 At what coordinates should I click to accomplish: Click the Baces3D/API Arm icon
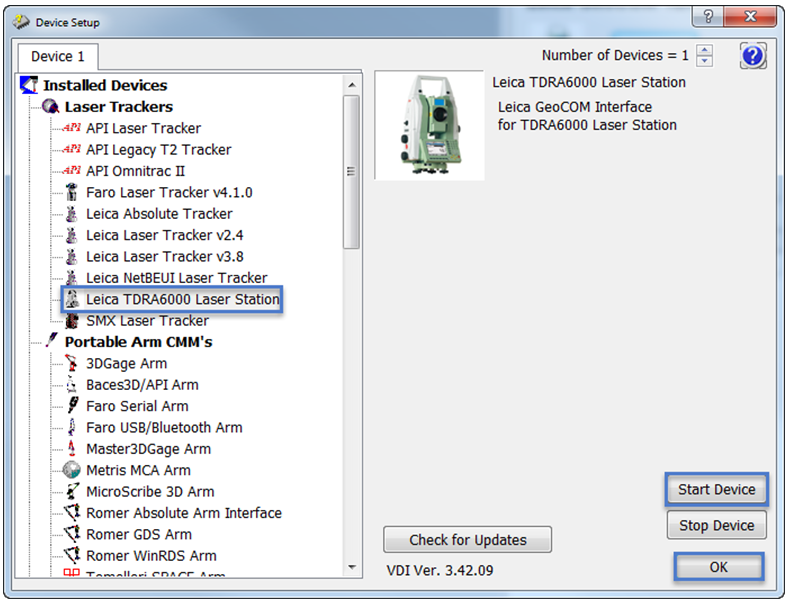[72, 384]
